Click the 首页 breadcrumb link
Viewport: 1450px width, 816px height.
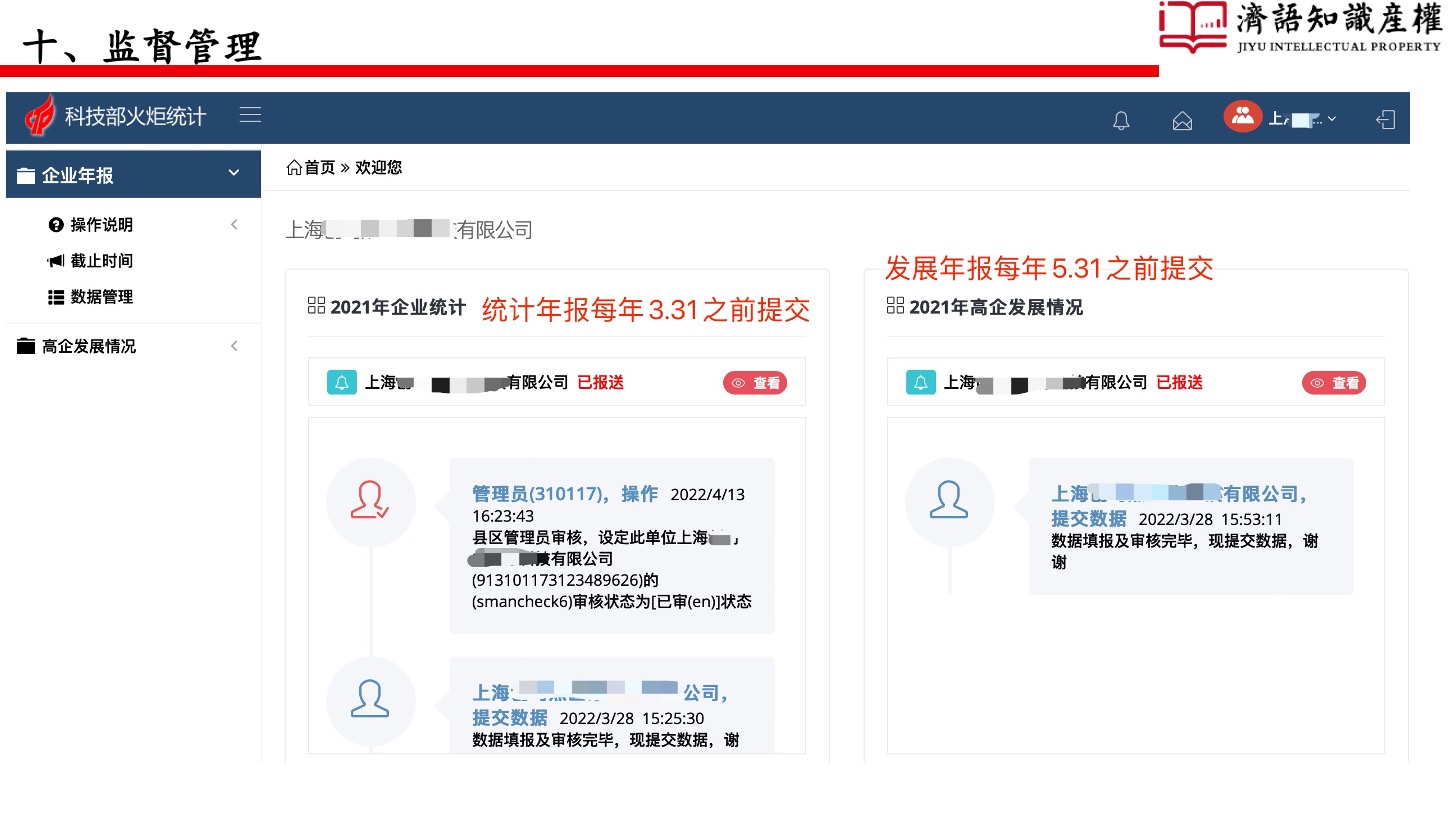pos(320,168)
